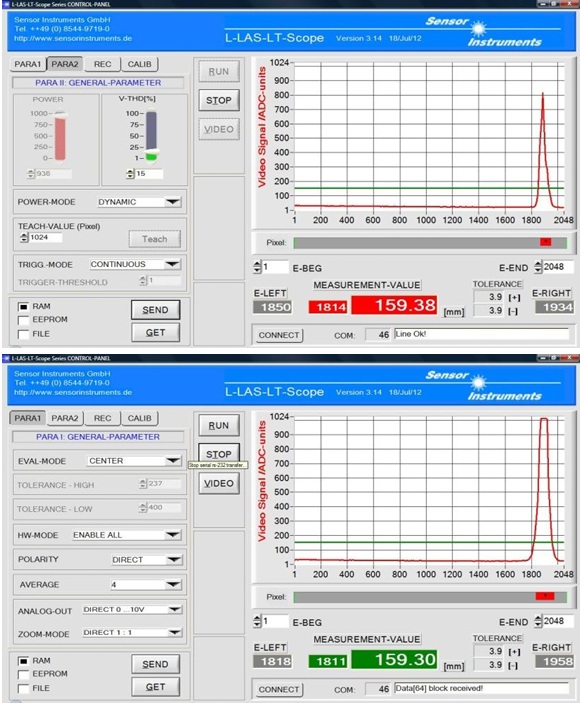Viewport: 580px width, 704px height.
Task: Click V-THD value stepper arrows
Action: coord(130,174)
